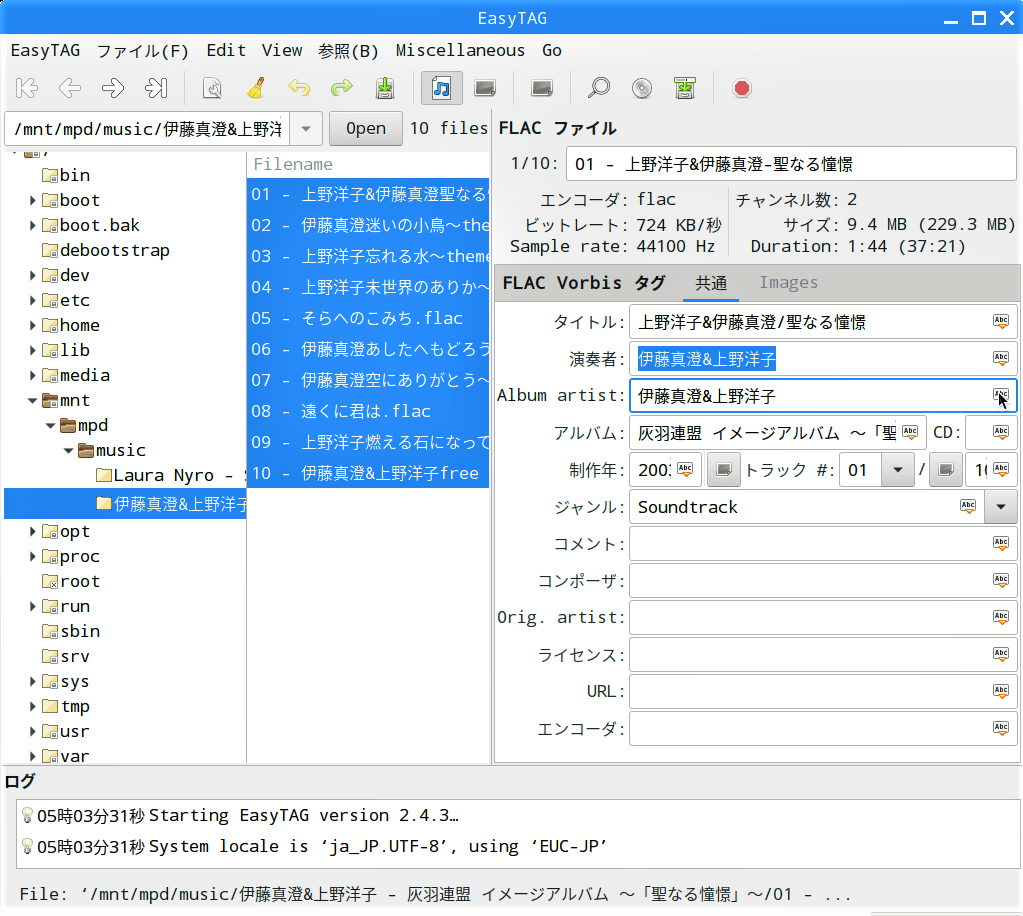Image resolution: width=1023 pixels, height=916 pixels.
Task: Save the selected files
Action: coord(385,88)
